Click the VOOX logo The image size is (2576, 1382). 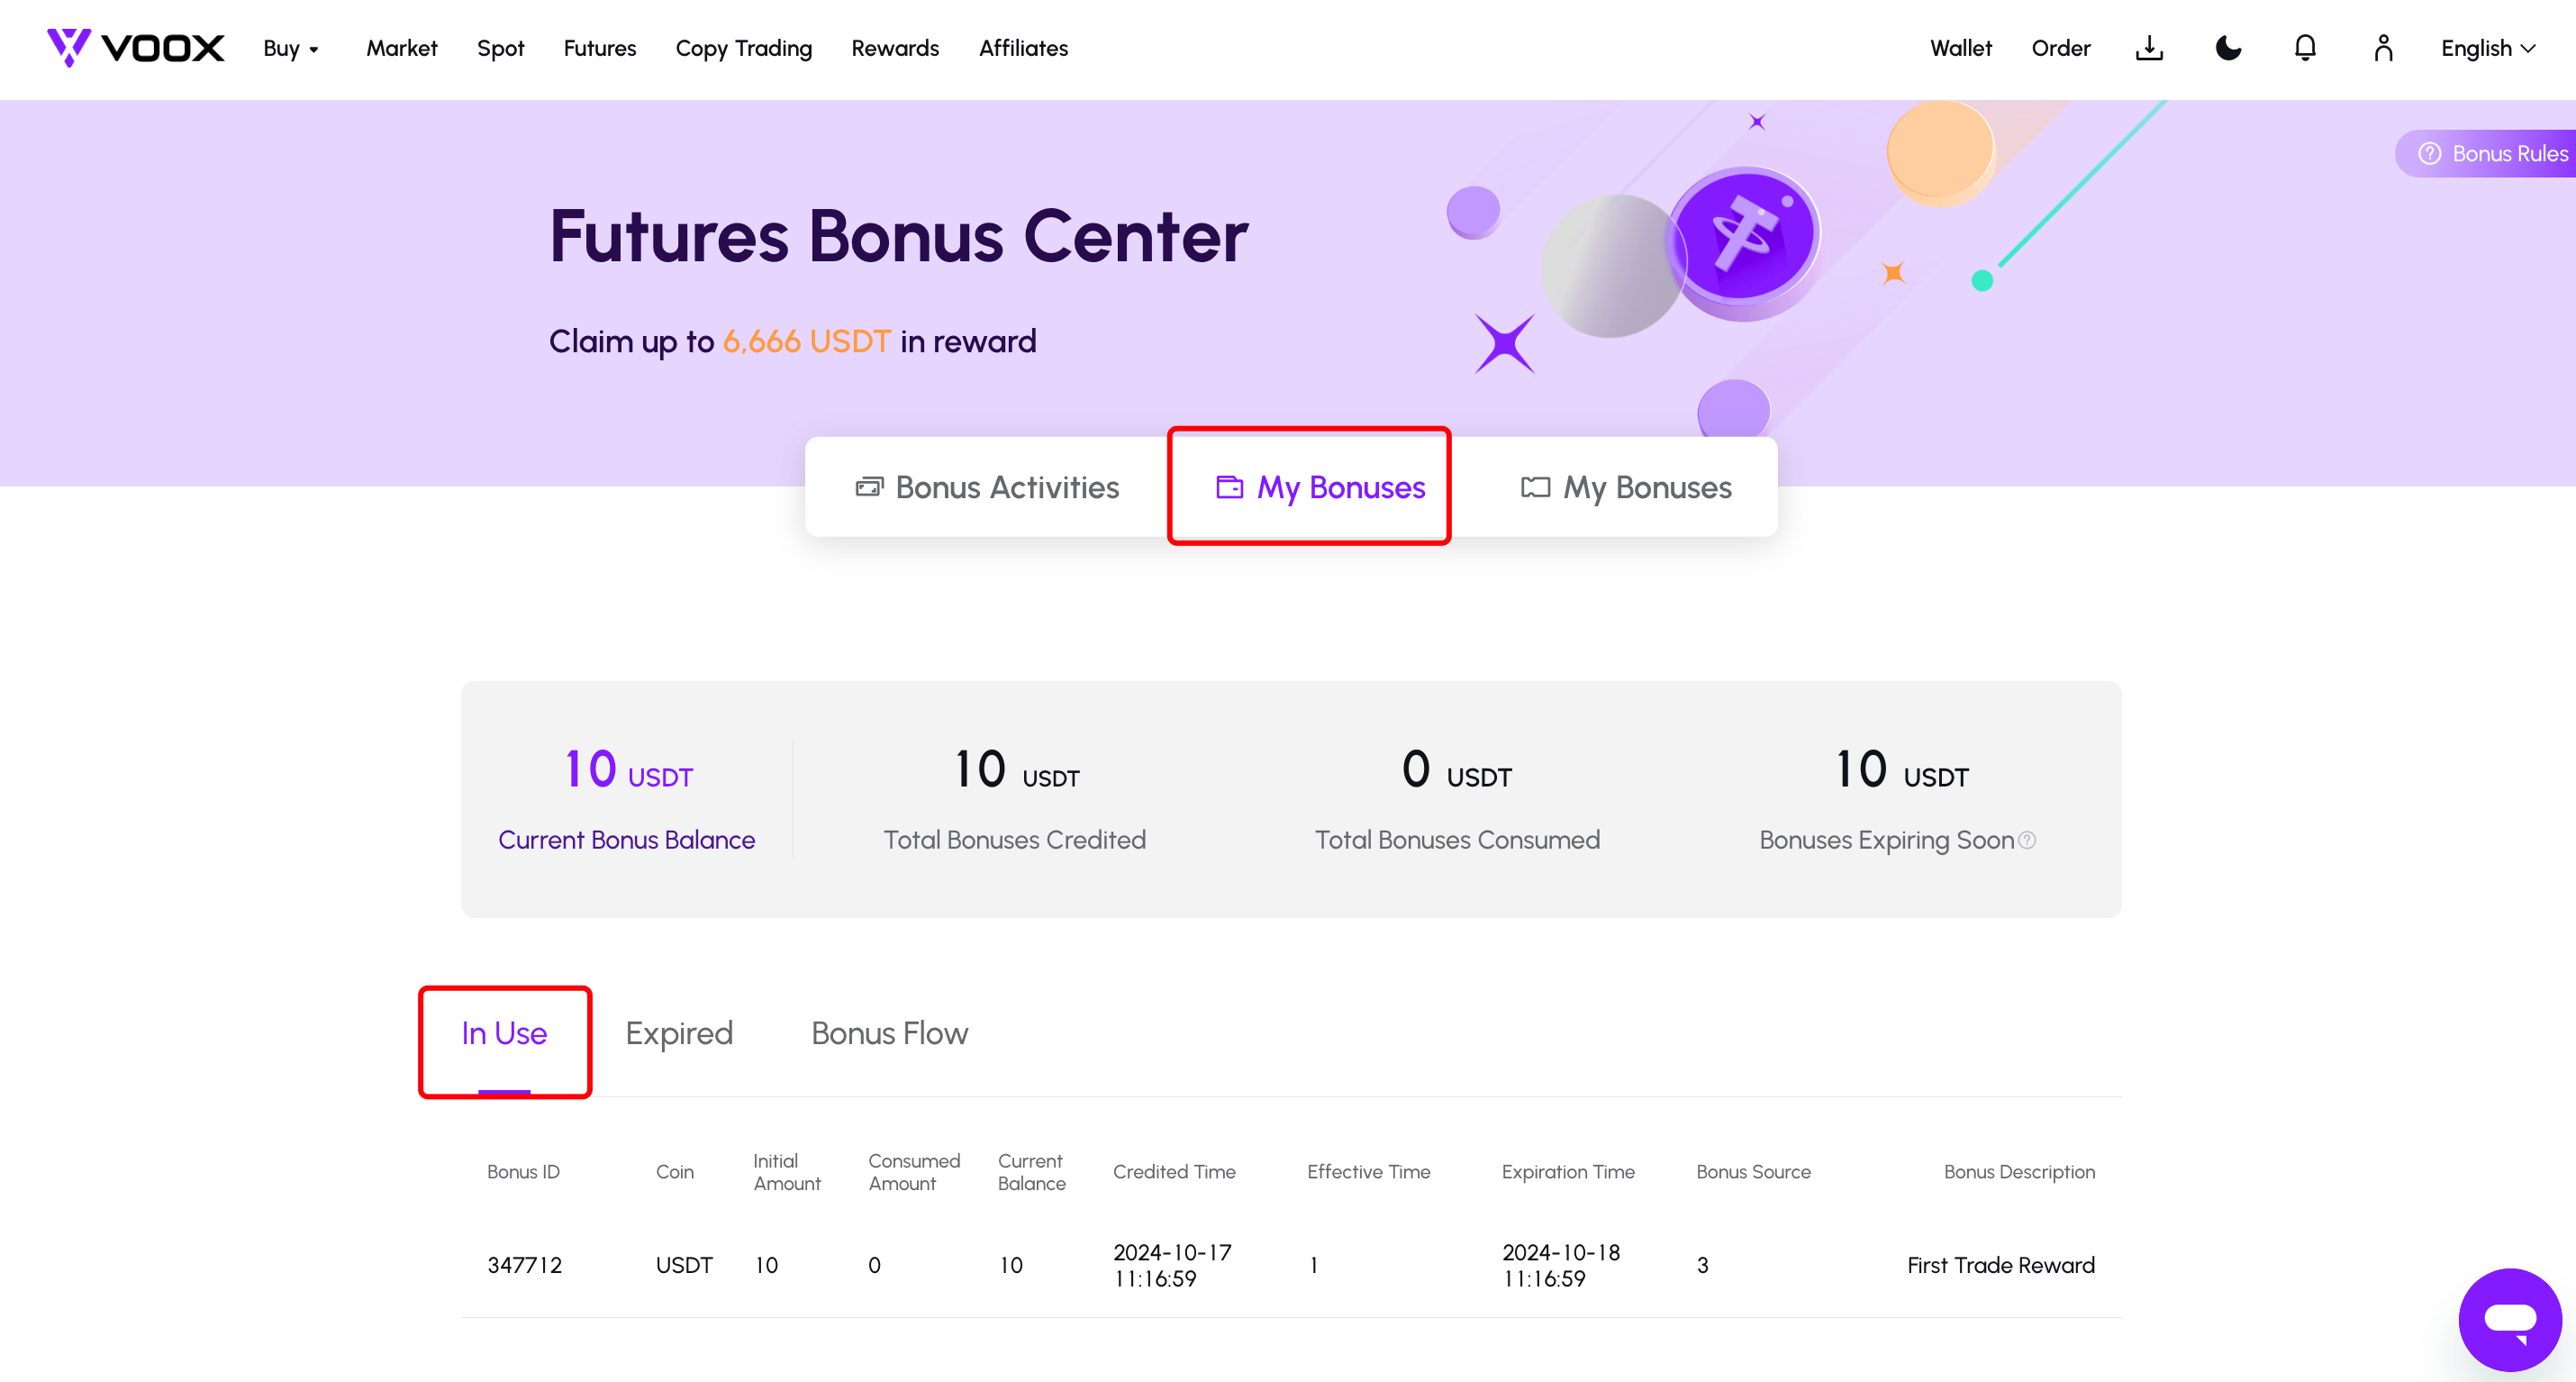click(x=136, y=48)
